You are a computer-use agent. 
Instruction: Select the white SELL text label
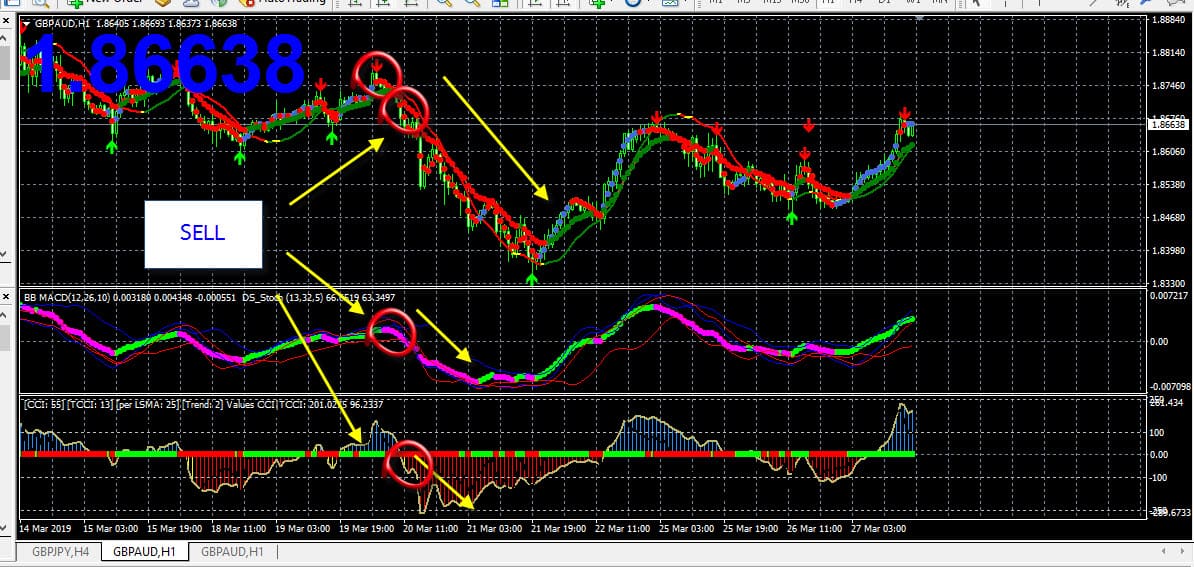pyautogui.click(x=203, y=233)
